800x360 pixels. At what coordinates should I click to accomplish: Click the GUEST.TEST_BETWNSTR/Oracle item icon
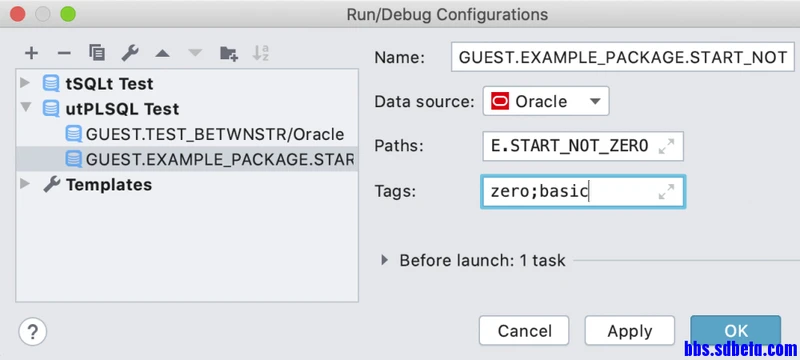[x=74, y=134]
